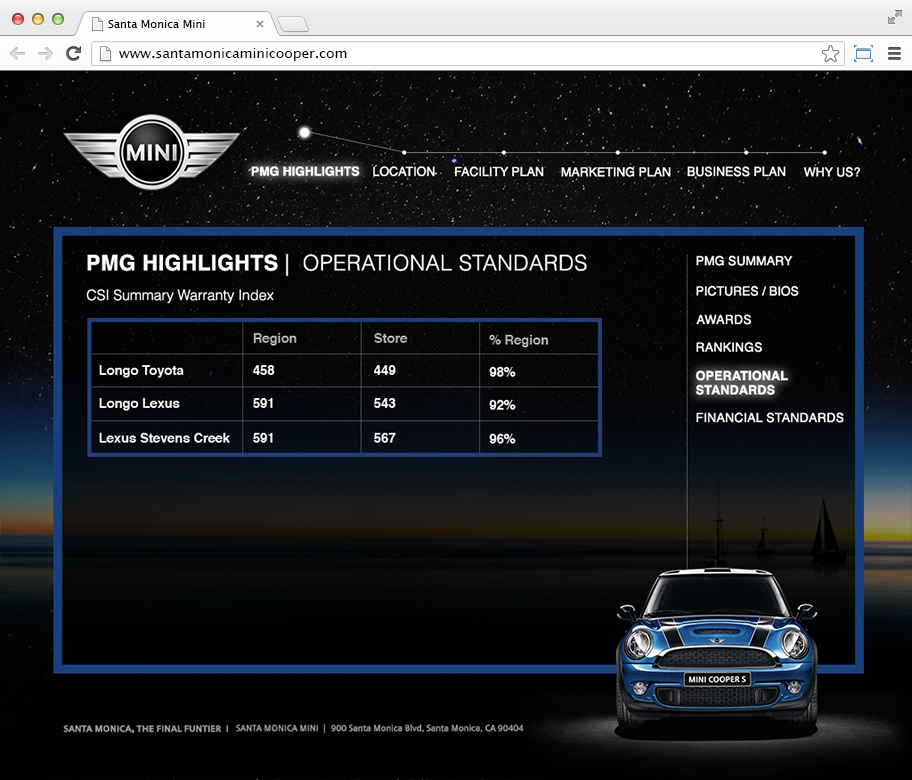This screenshot has height=780, width=912.
Task: Click the blue Mini Cooper S car image
Action: pyautogui.click(x=717, y=649)
